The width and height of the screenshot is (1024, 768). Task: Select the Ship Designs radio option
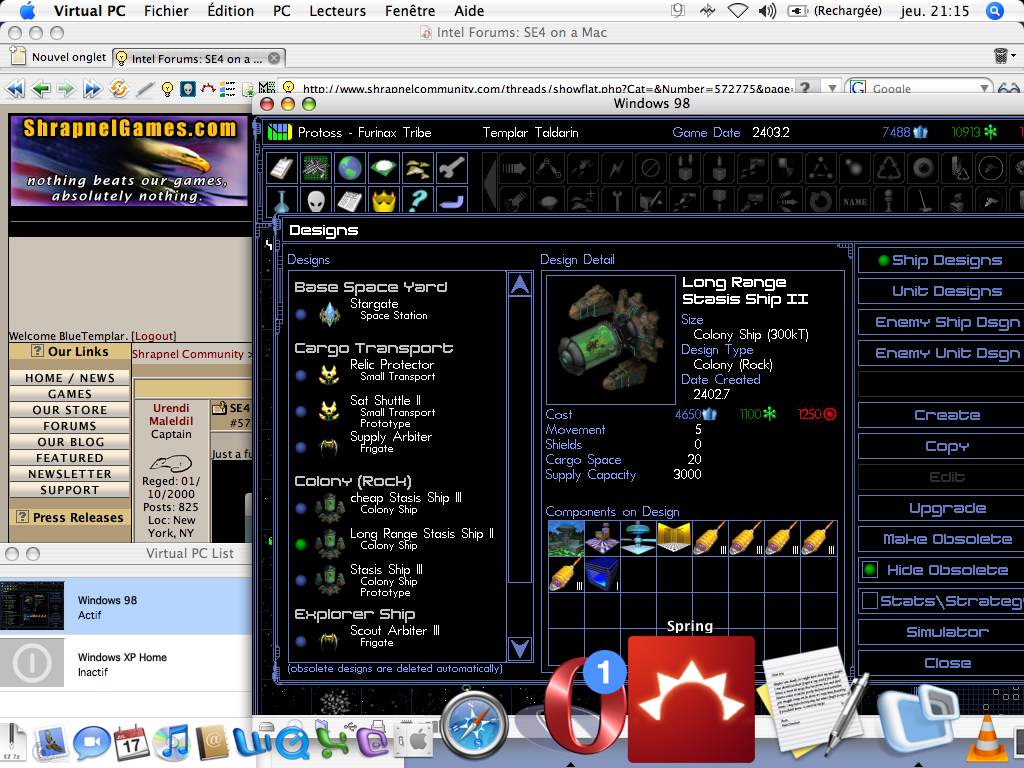pyautogui.click(x=883, y=261)
